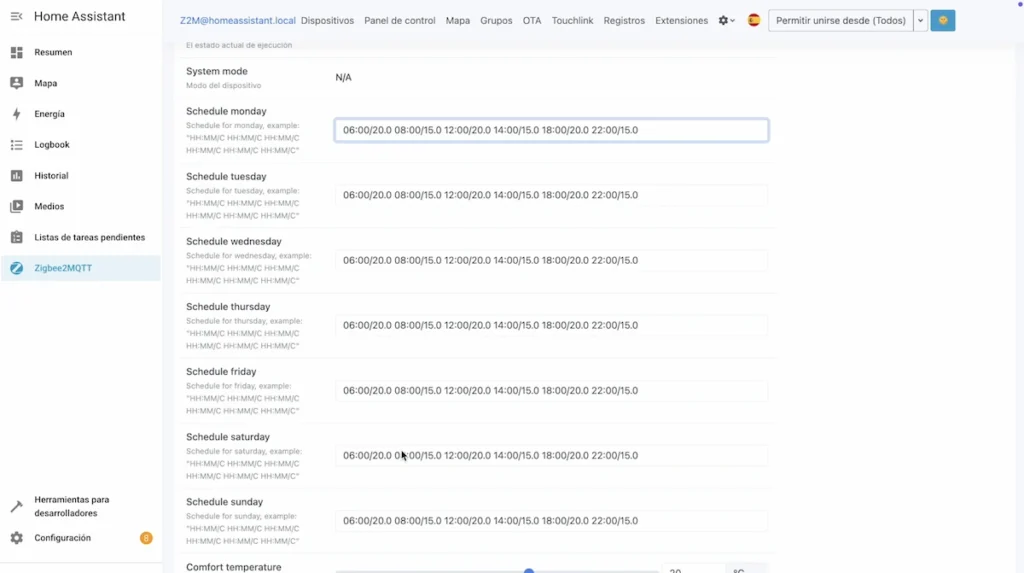
Task: Open the Touchlink menu item
Action: (572, 20)
